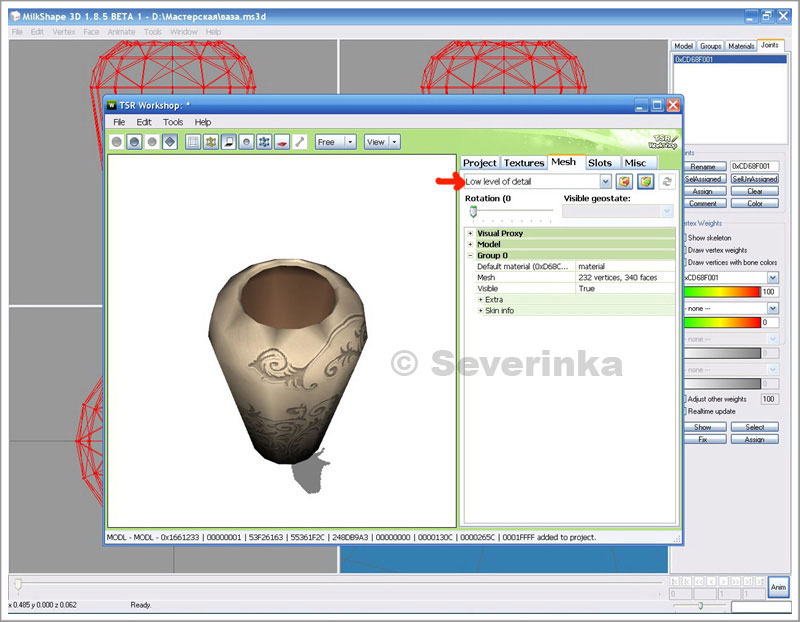Collapse the Group 0 section
The height and width of the screenshot is (622, 800).
pos(470,255)
